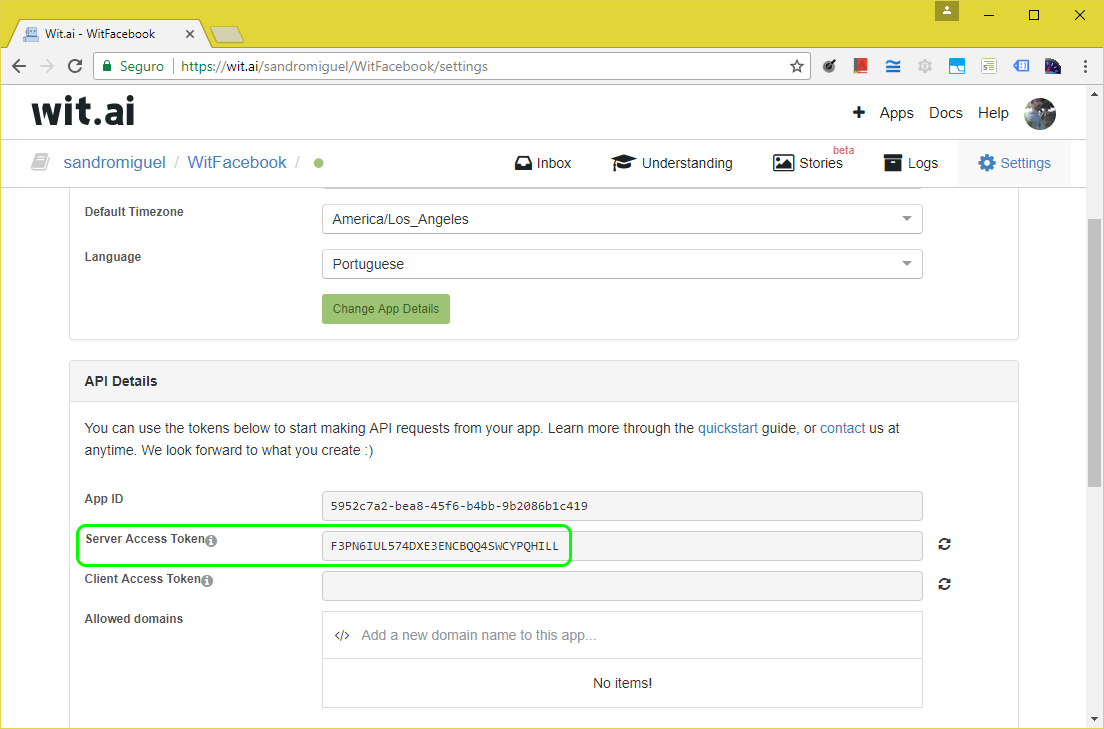Click the Add a new domain field
The height and width of the screenshot is (729, 1104).
(x=622, y=635)
